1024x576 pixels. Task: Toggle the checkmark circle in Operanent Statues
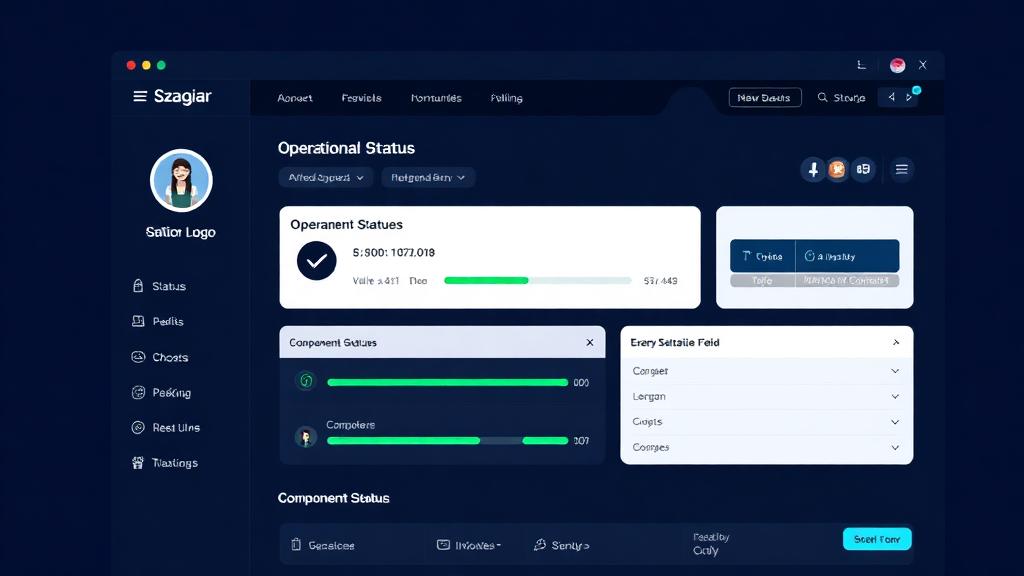pos(317,261)
